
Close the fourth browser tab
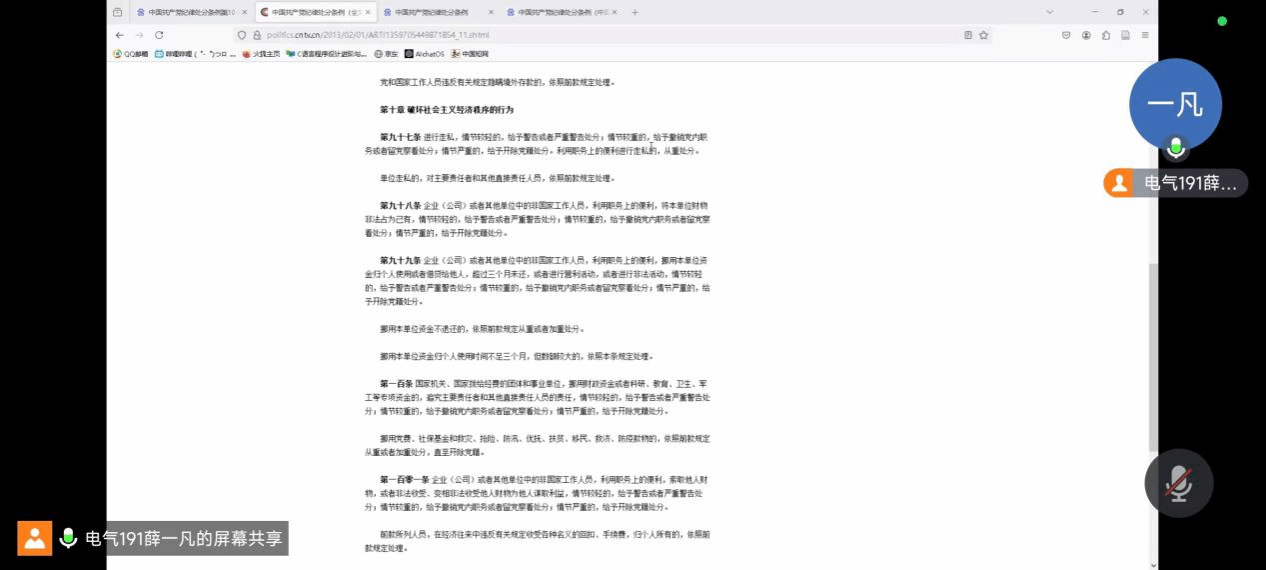pos(614,12)
